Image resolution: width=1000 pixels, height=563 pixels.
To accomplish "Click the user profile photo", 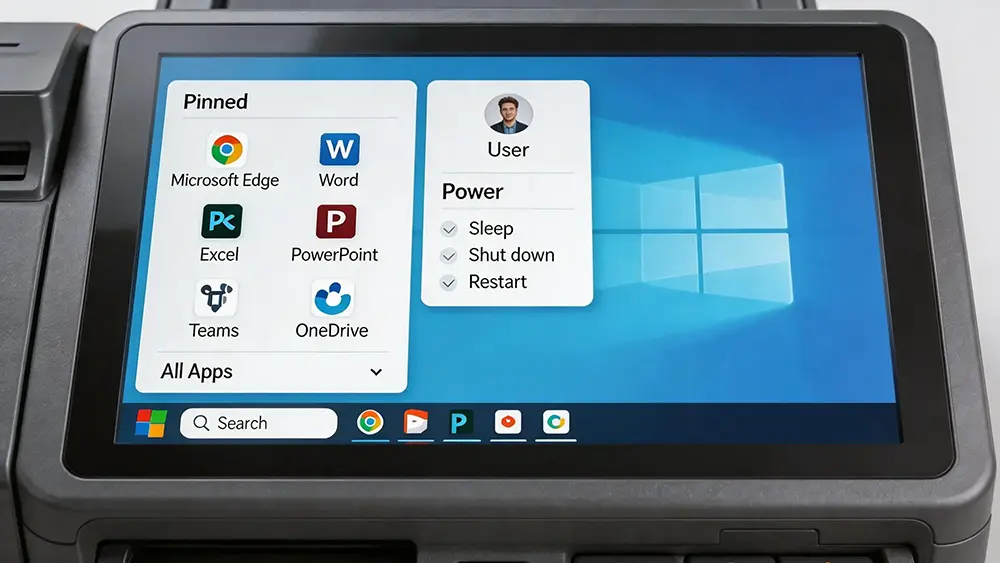I will pyautogui.click(x=508, y=114).
